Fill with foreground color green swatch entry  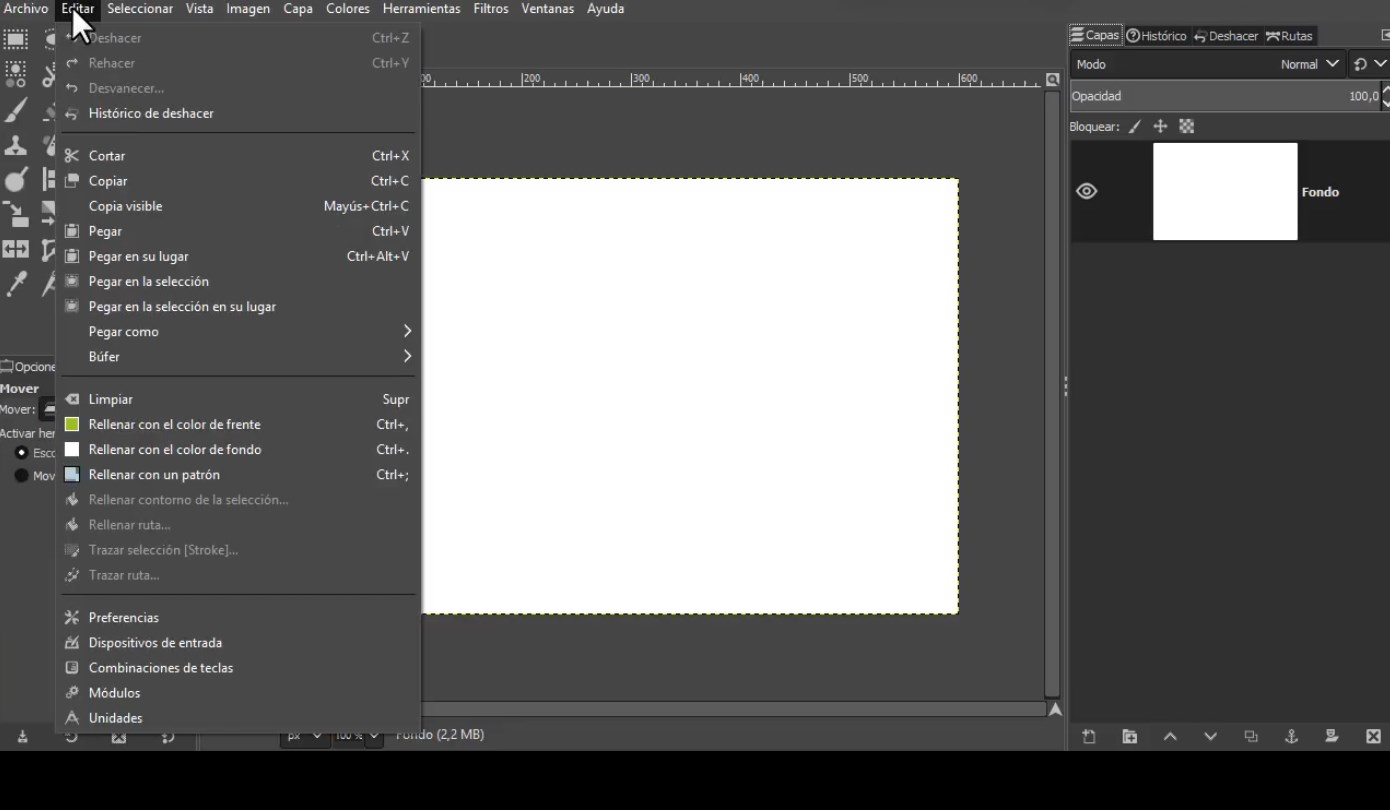click(238, 424)
